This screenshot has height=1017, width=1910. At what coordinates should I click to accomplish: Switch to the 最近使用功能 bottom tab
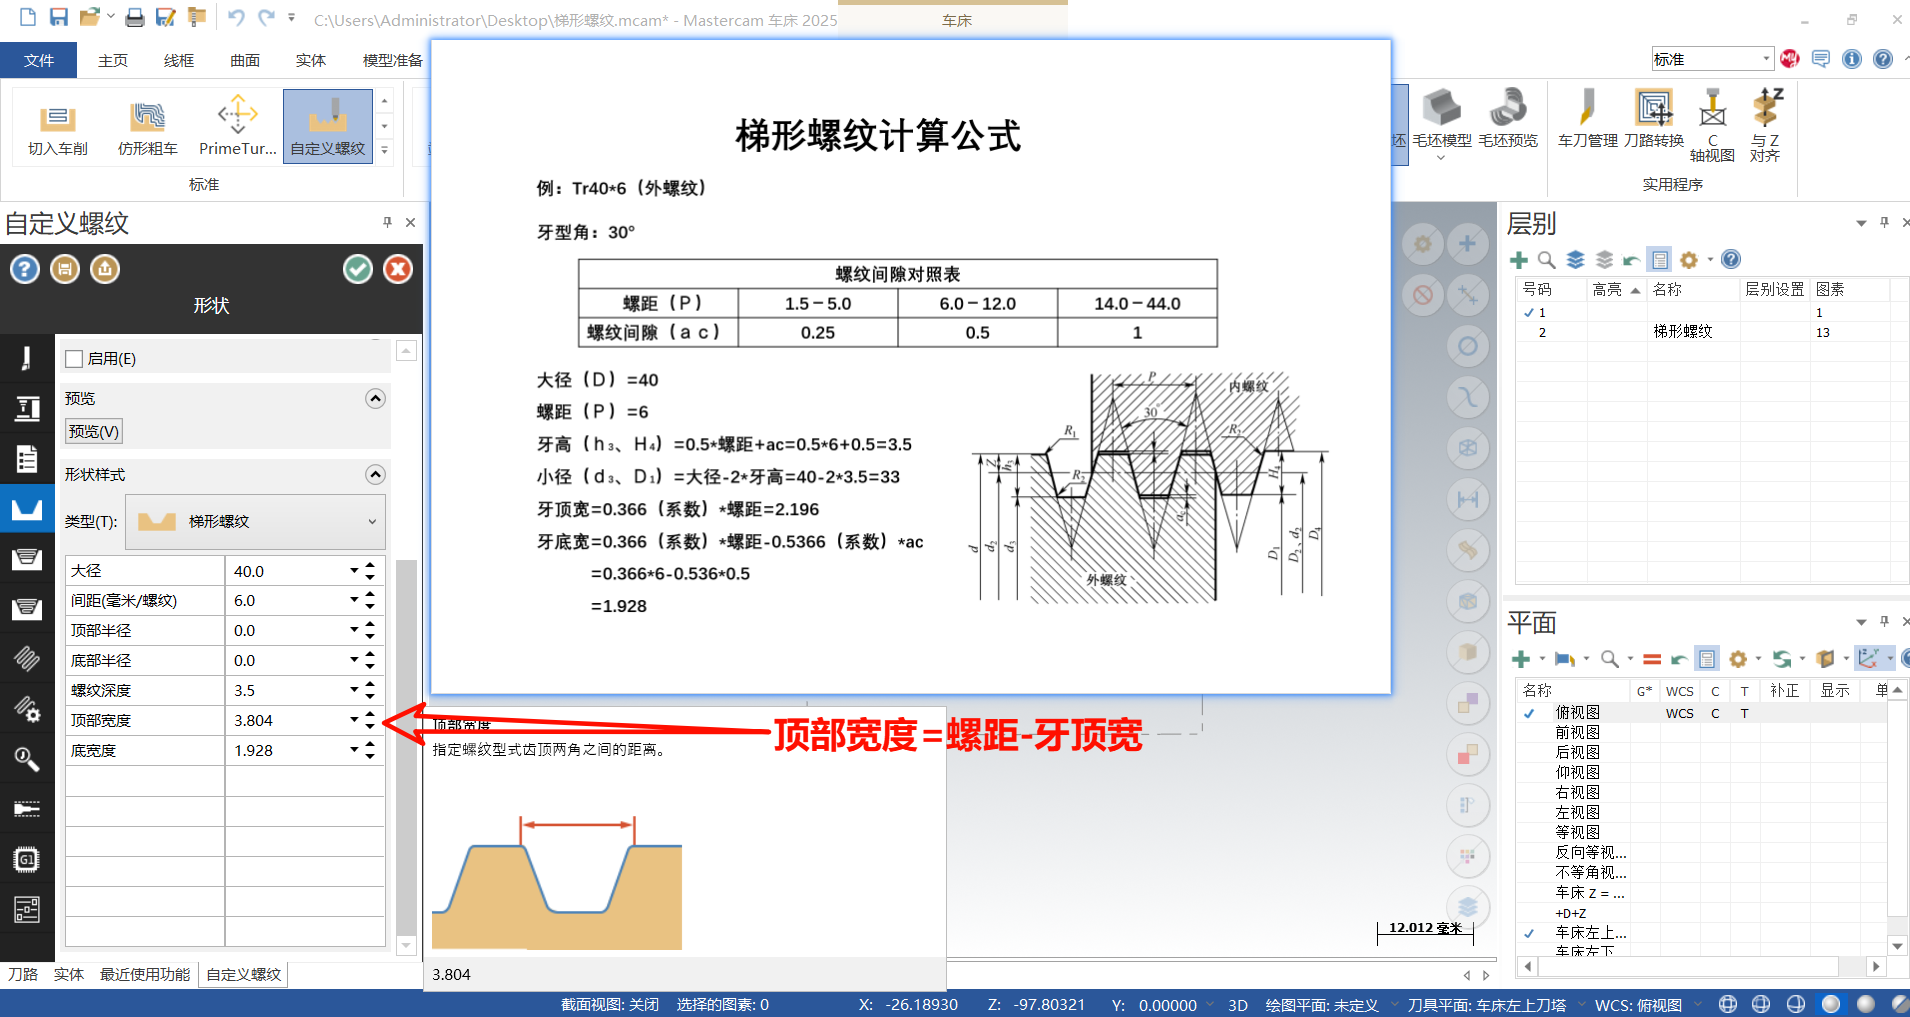point(145,974)
